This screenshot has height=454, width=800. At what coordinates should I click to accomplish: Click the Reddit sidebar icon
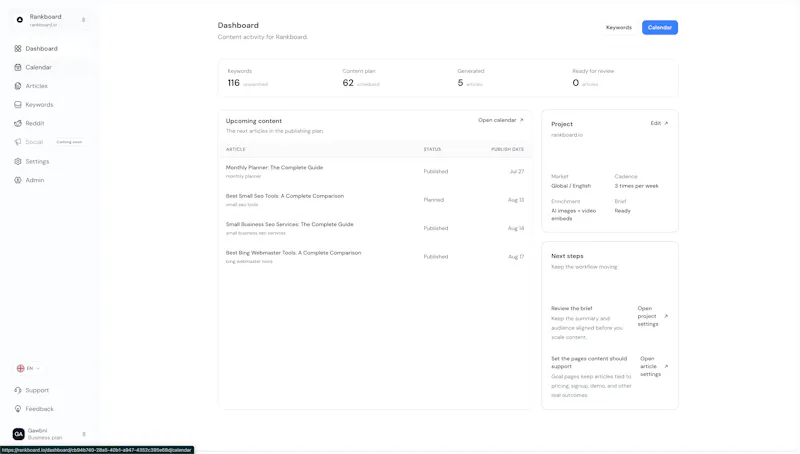(x=18, y=123)
